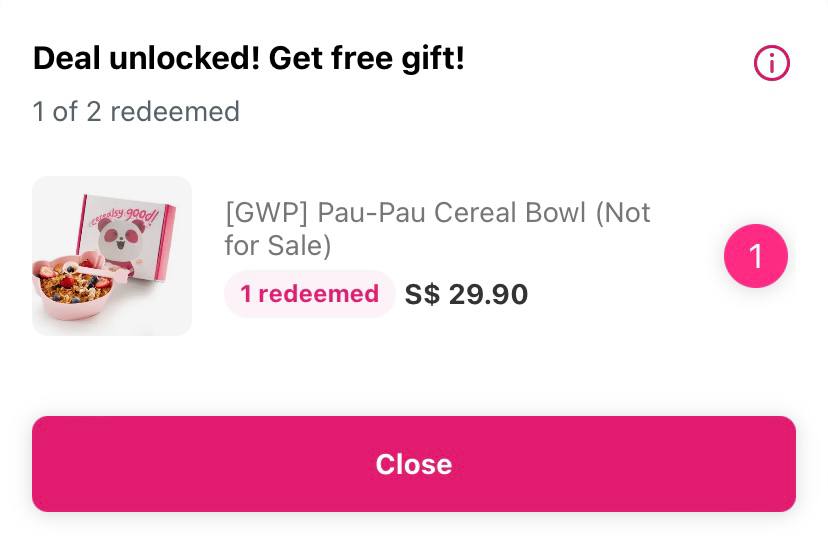Tap the '1 redeemed' pink badge
Image resolution: width=828 pixels, height=552 pixels.
[309, 294]
